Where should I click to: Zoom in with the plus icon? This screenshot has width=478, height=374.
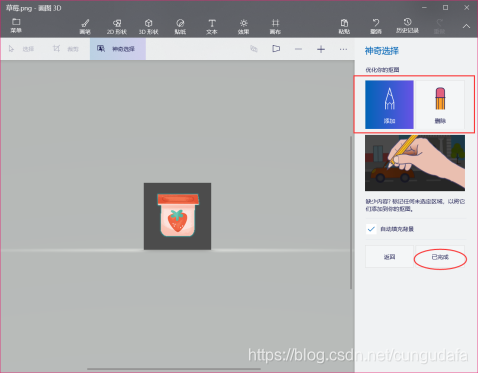tap(321, 49)
